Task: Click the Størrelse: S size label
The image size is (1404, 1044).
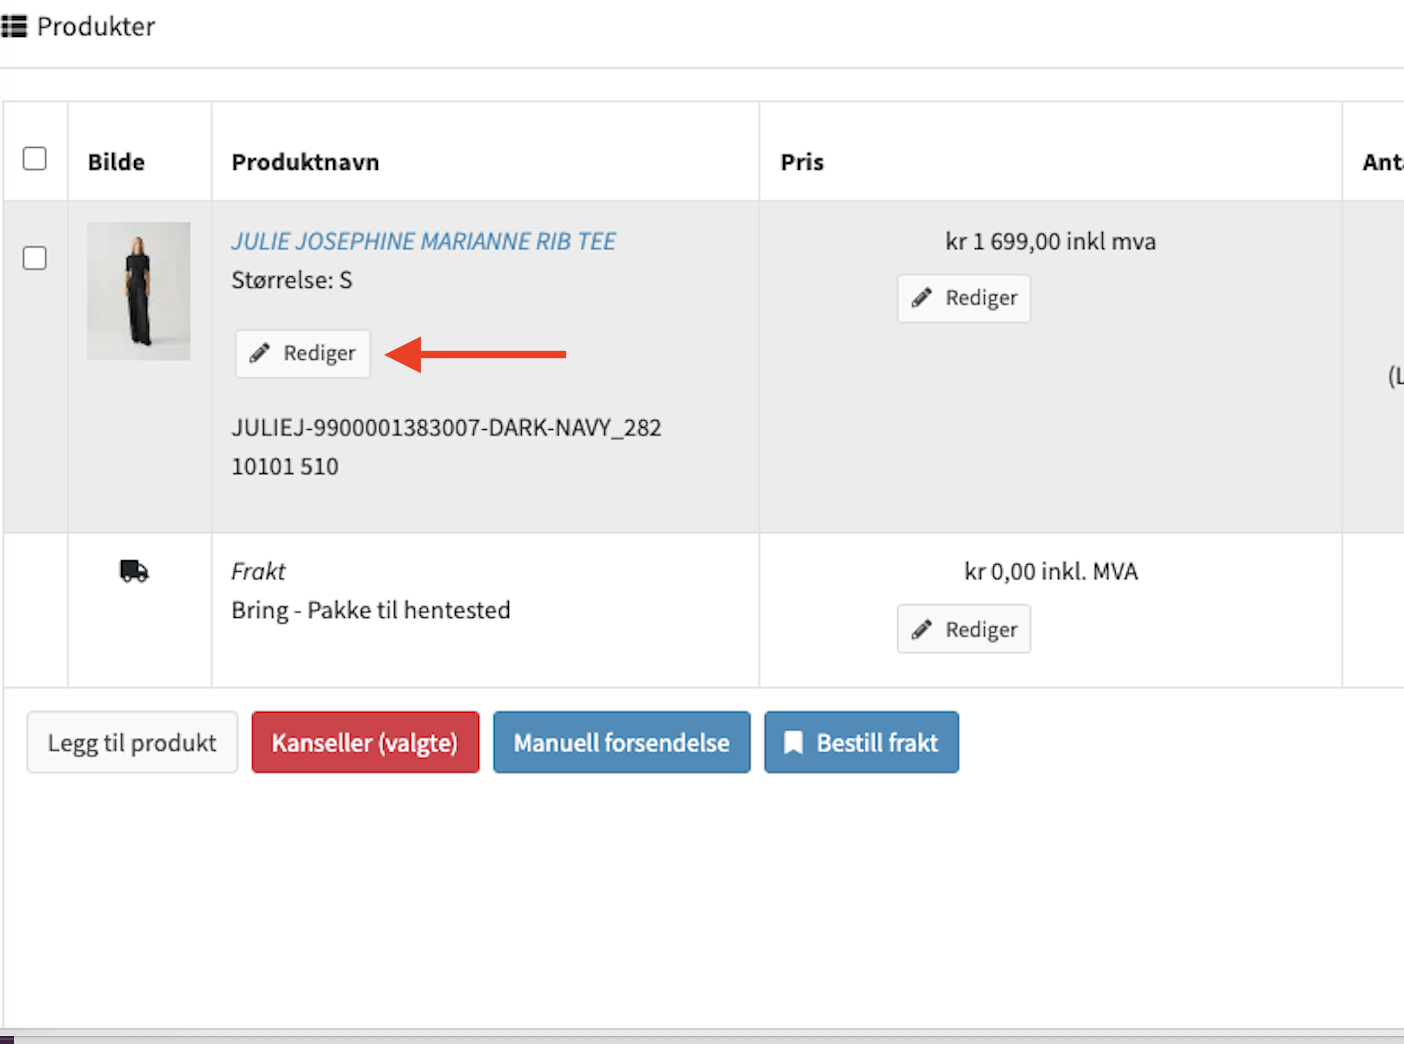Action: (292, 281)
